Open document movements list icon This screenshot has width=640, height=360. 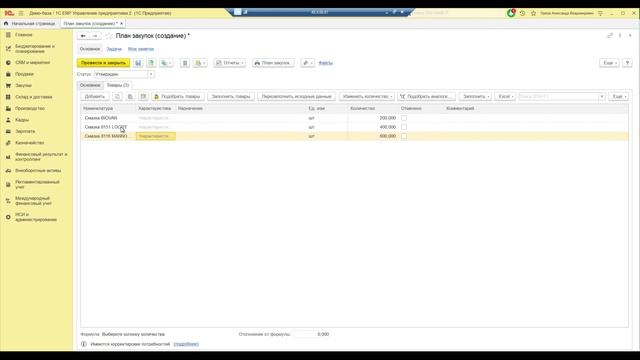tap(185, 63)
